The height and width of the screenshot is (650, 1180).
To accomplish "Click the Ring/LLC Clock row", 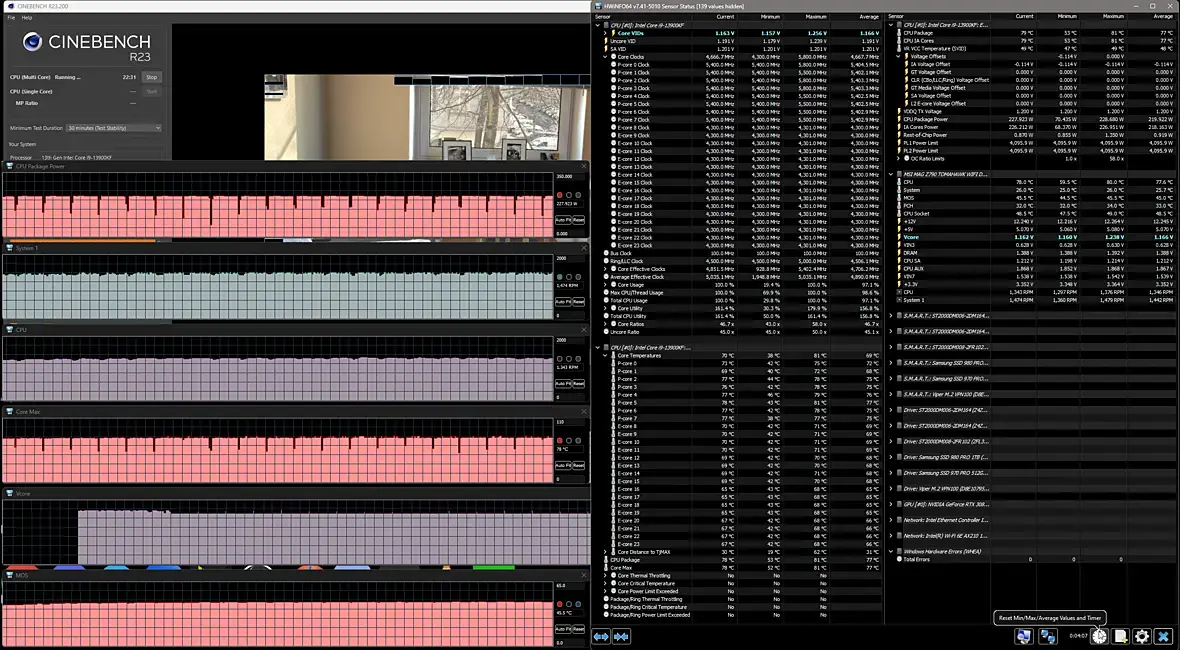I will point(740,261).
